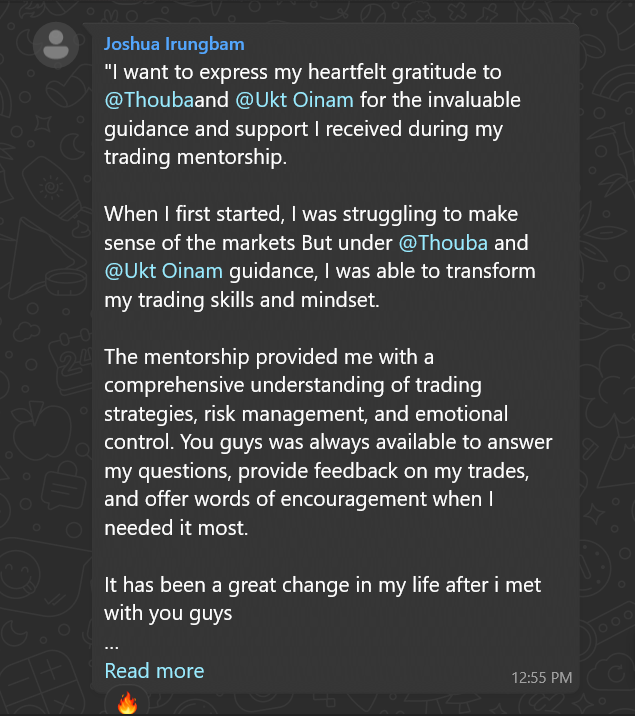
Task: Click the line "my trading skills and mindset."
Action: pos(242,300)
